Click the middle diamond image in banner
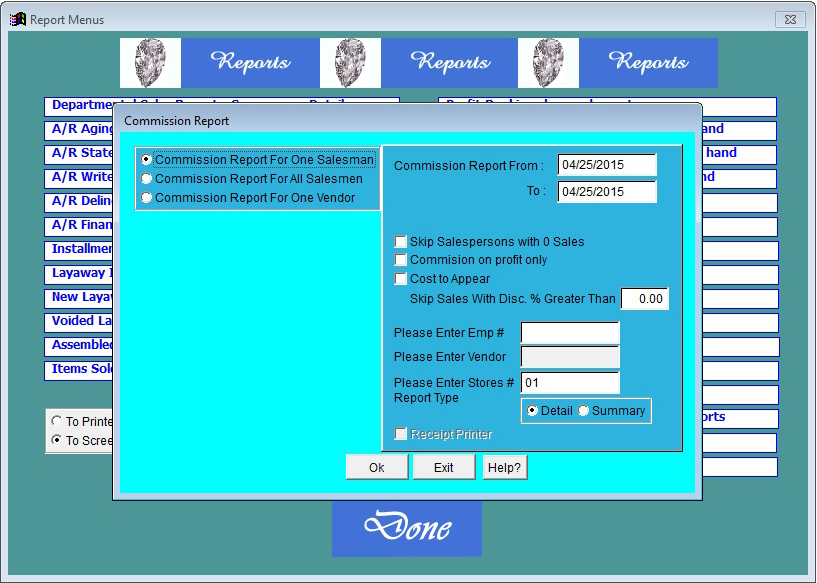The height and width of the screenshot is (583, 817). tap(350, 63)
